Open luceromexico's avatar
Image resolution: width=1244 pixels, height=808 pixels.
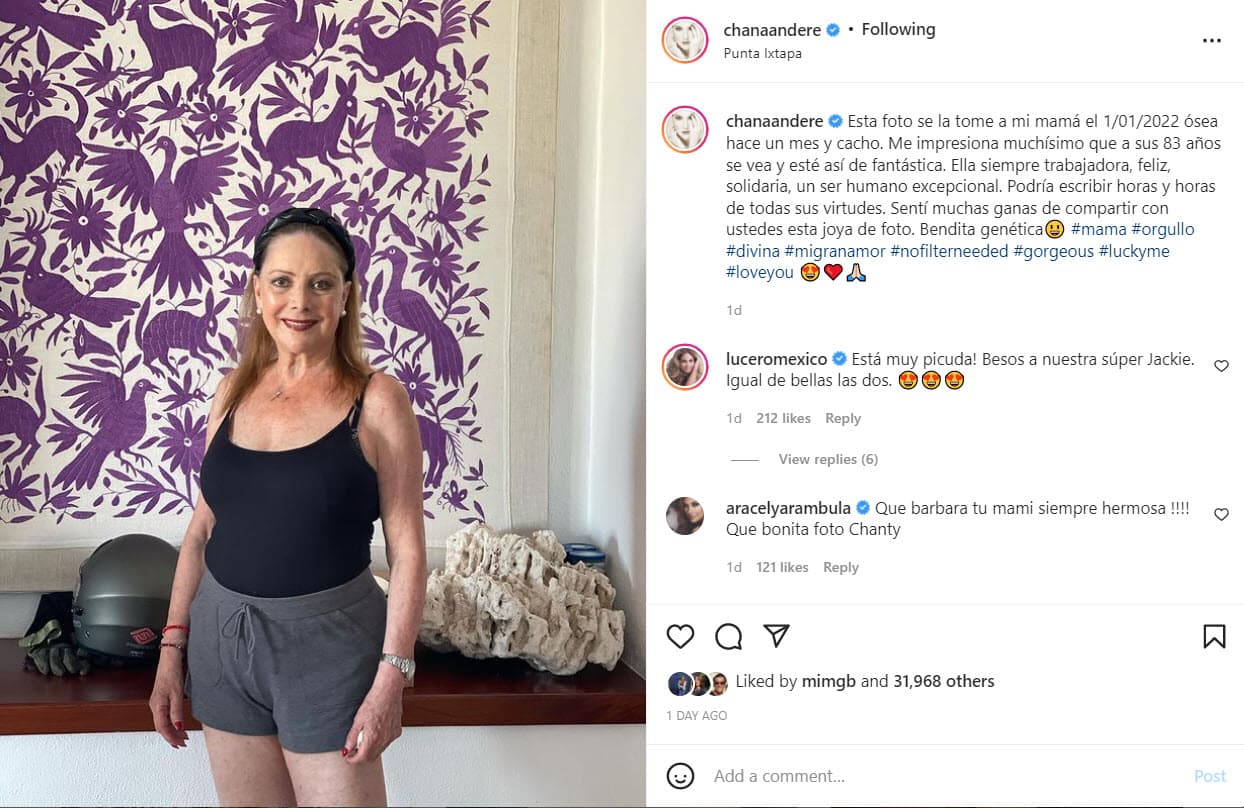pos(685,367)
